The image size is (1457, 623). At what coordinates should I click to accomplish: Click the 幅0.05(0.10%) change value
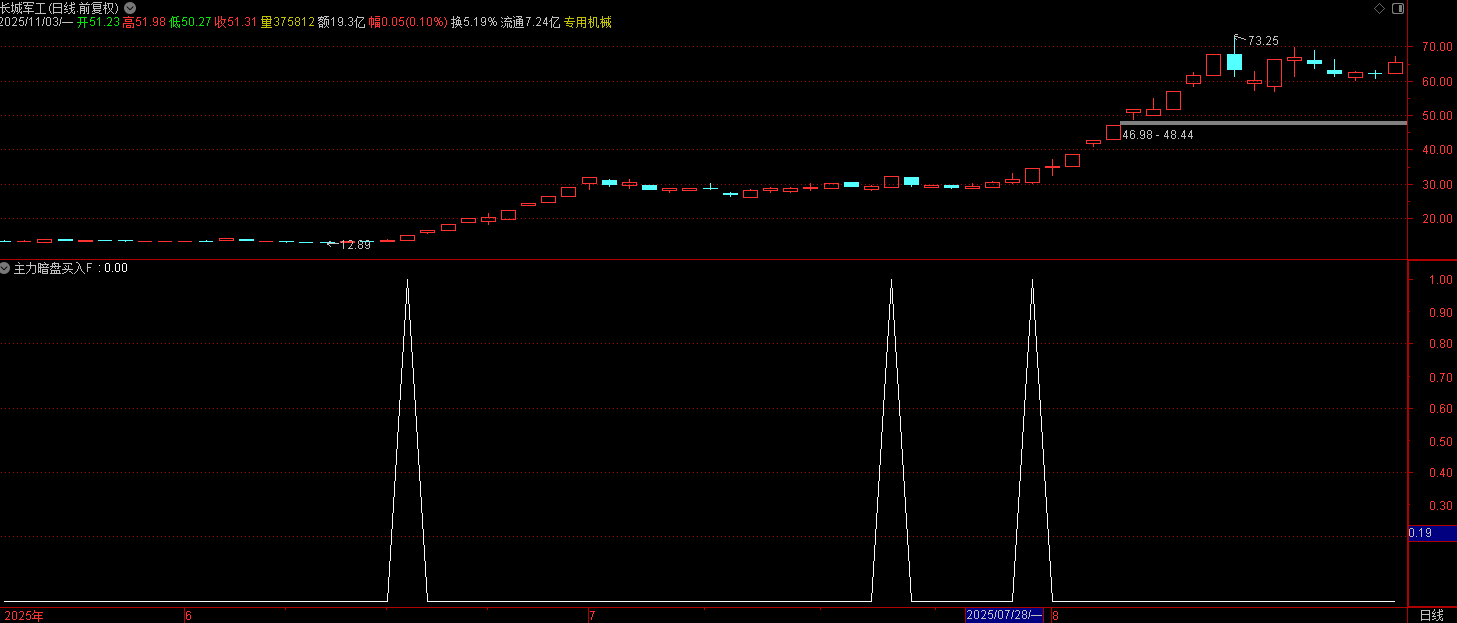[x=408, y=22]
